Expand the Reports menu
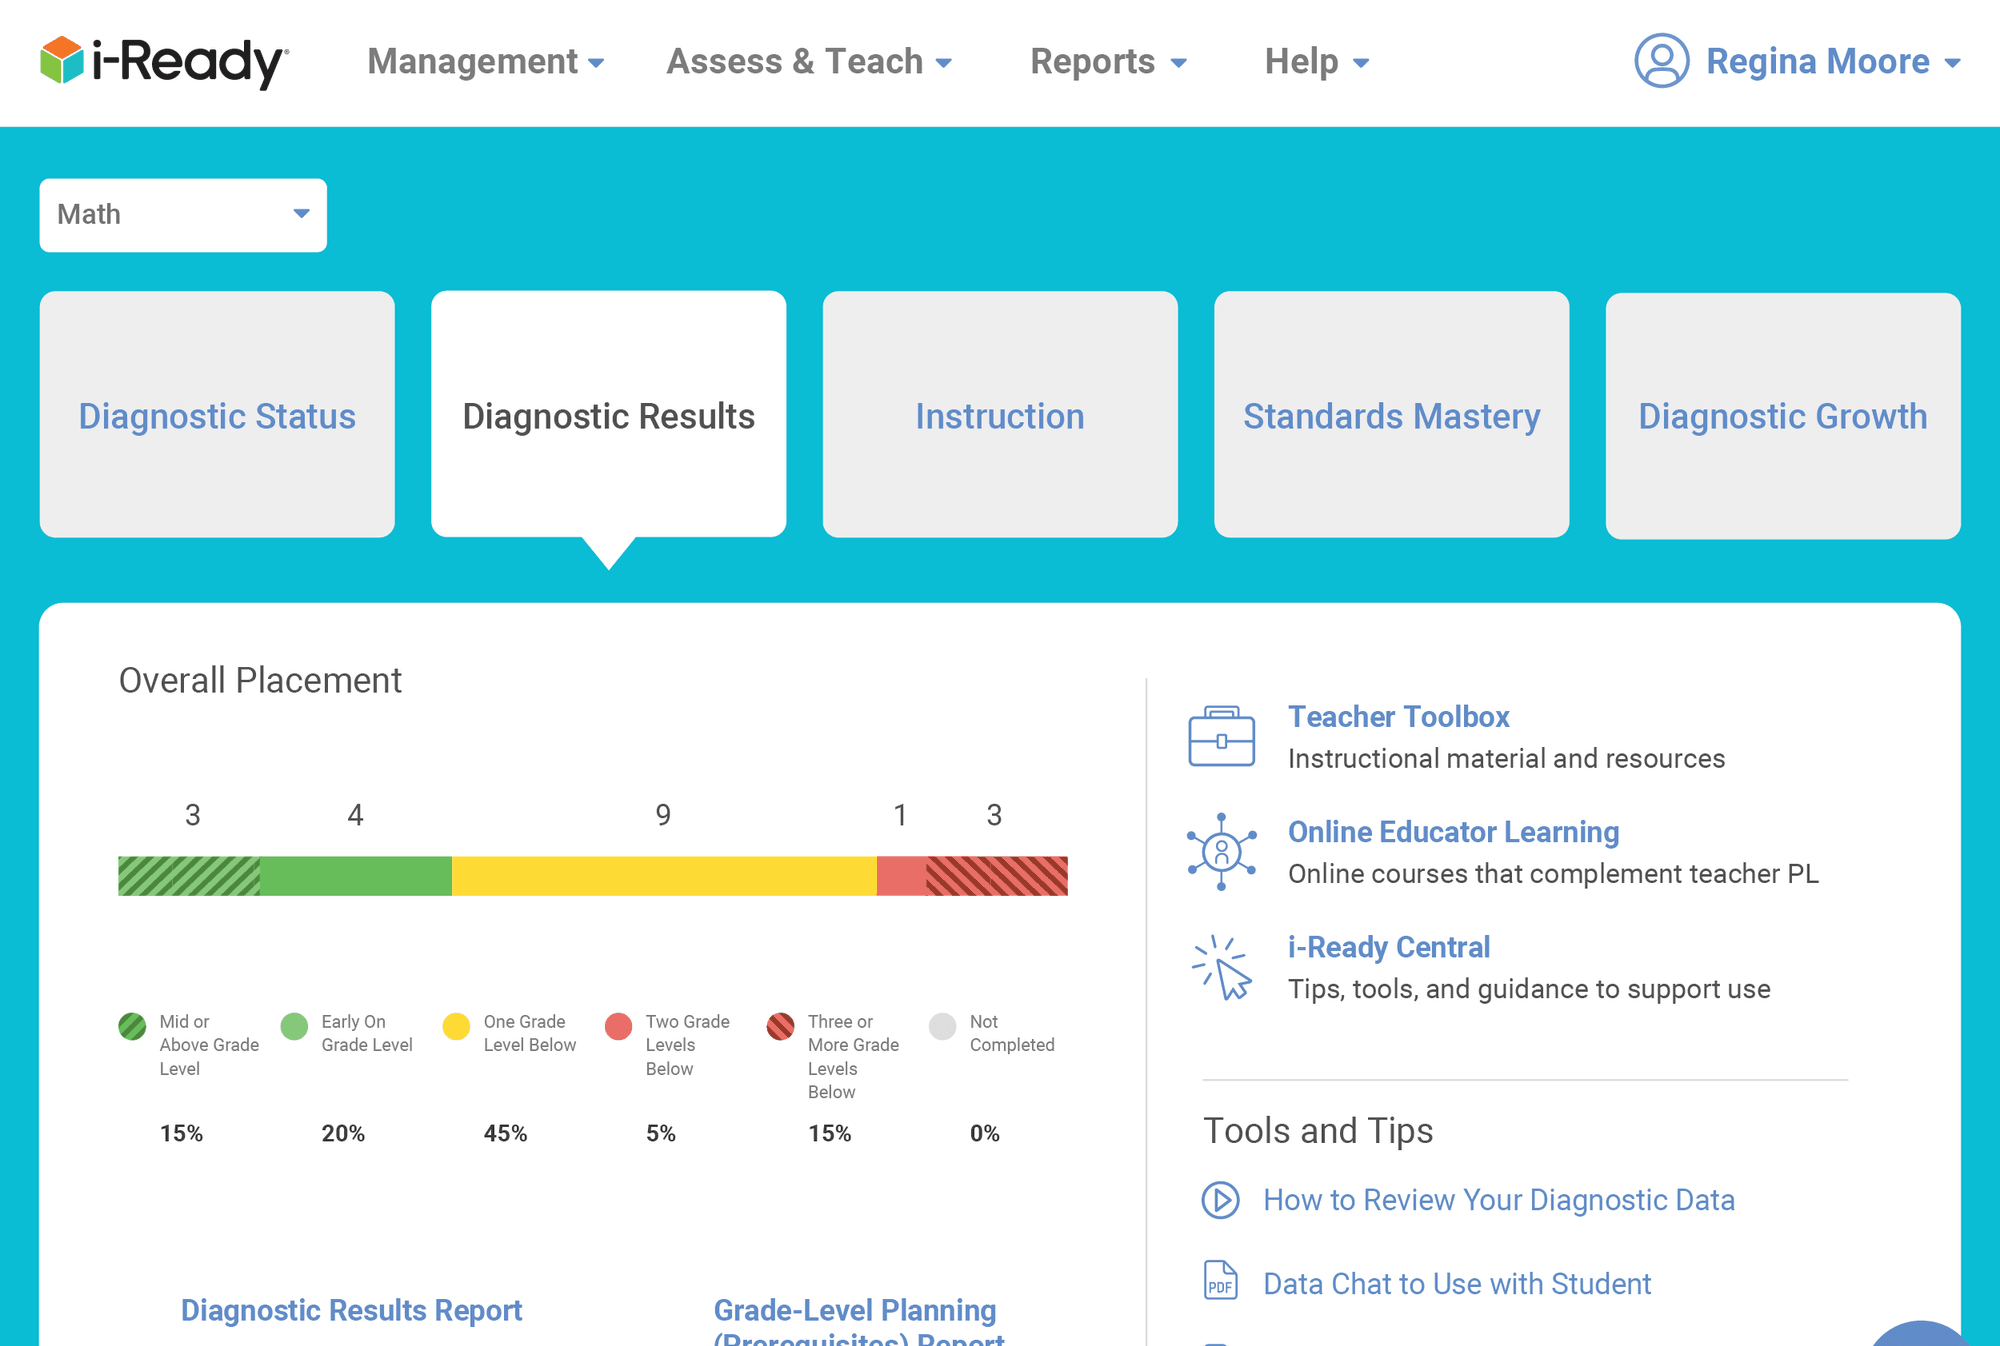Image resolution: width=2000 pixels, height=1346 pixels. (x=1108, y=62)
